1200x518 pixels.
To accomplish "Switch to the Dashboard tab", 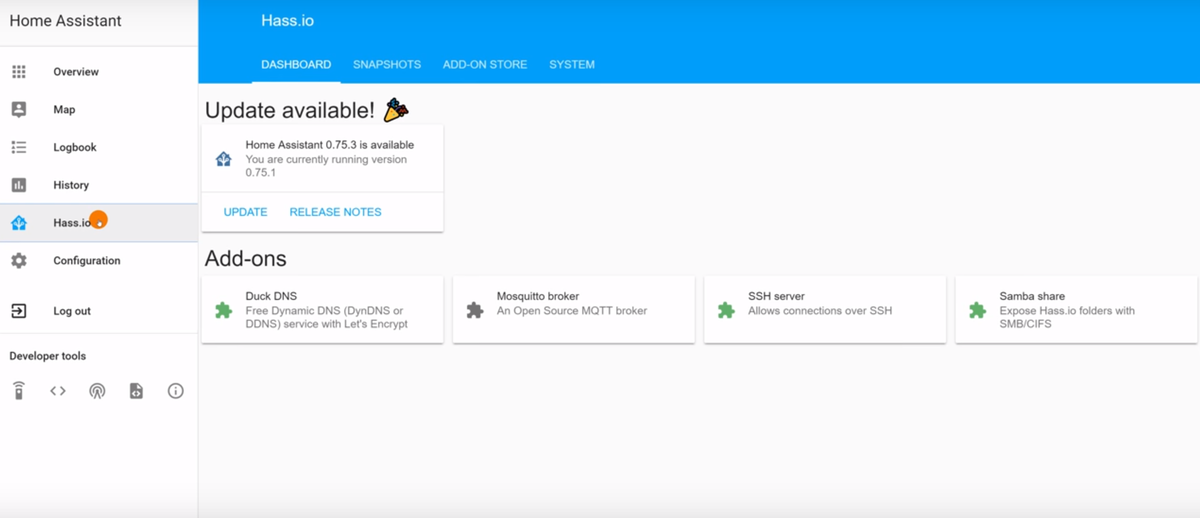I will click(296, 65).
